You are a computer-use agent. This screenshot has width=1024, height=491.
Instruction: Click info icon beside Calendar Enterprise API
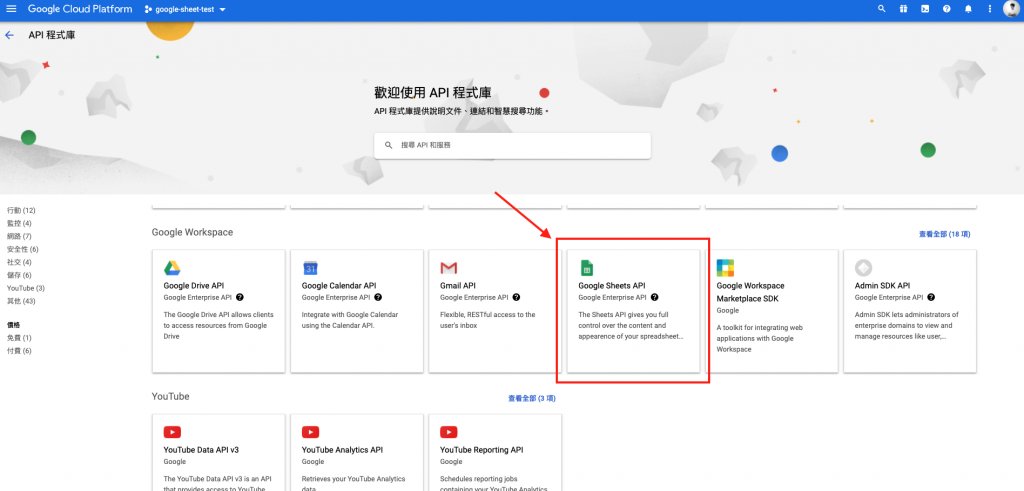click(378, 297)
